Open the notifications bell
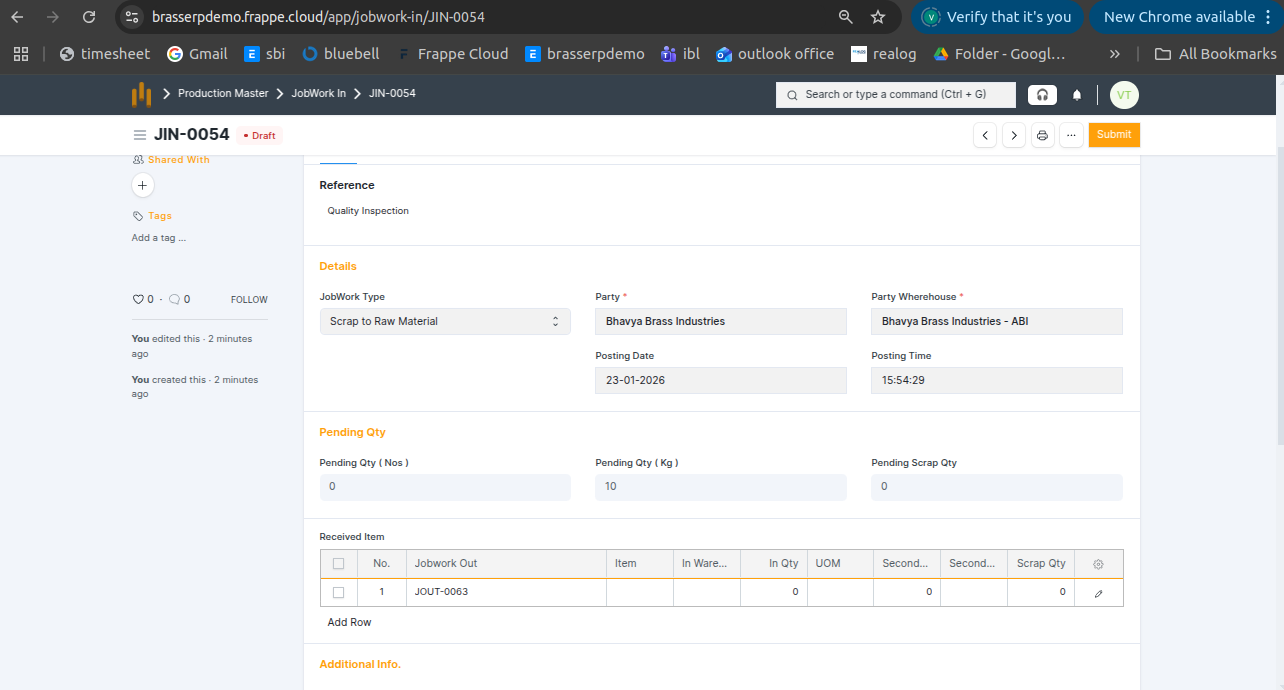The height and width of the screenshot is (690, 1284). (1077, 95)
